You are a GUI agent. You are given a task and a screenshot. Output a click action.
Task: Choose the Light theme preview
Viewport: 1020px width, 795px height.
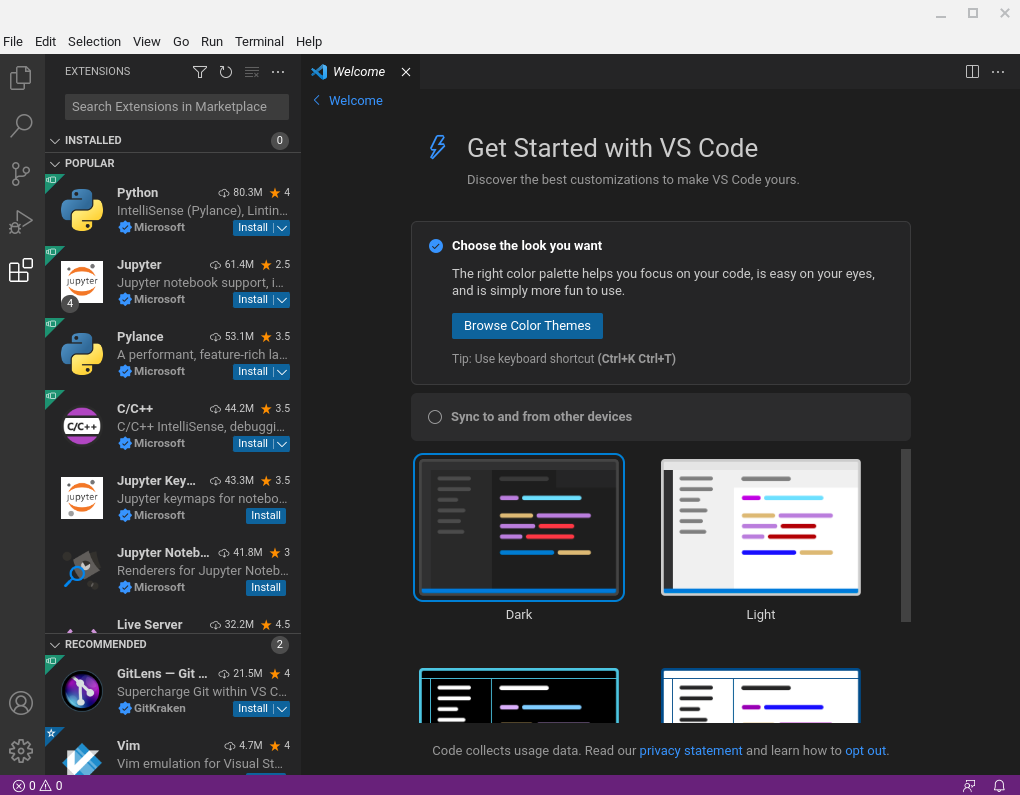coord(760,528)
